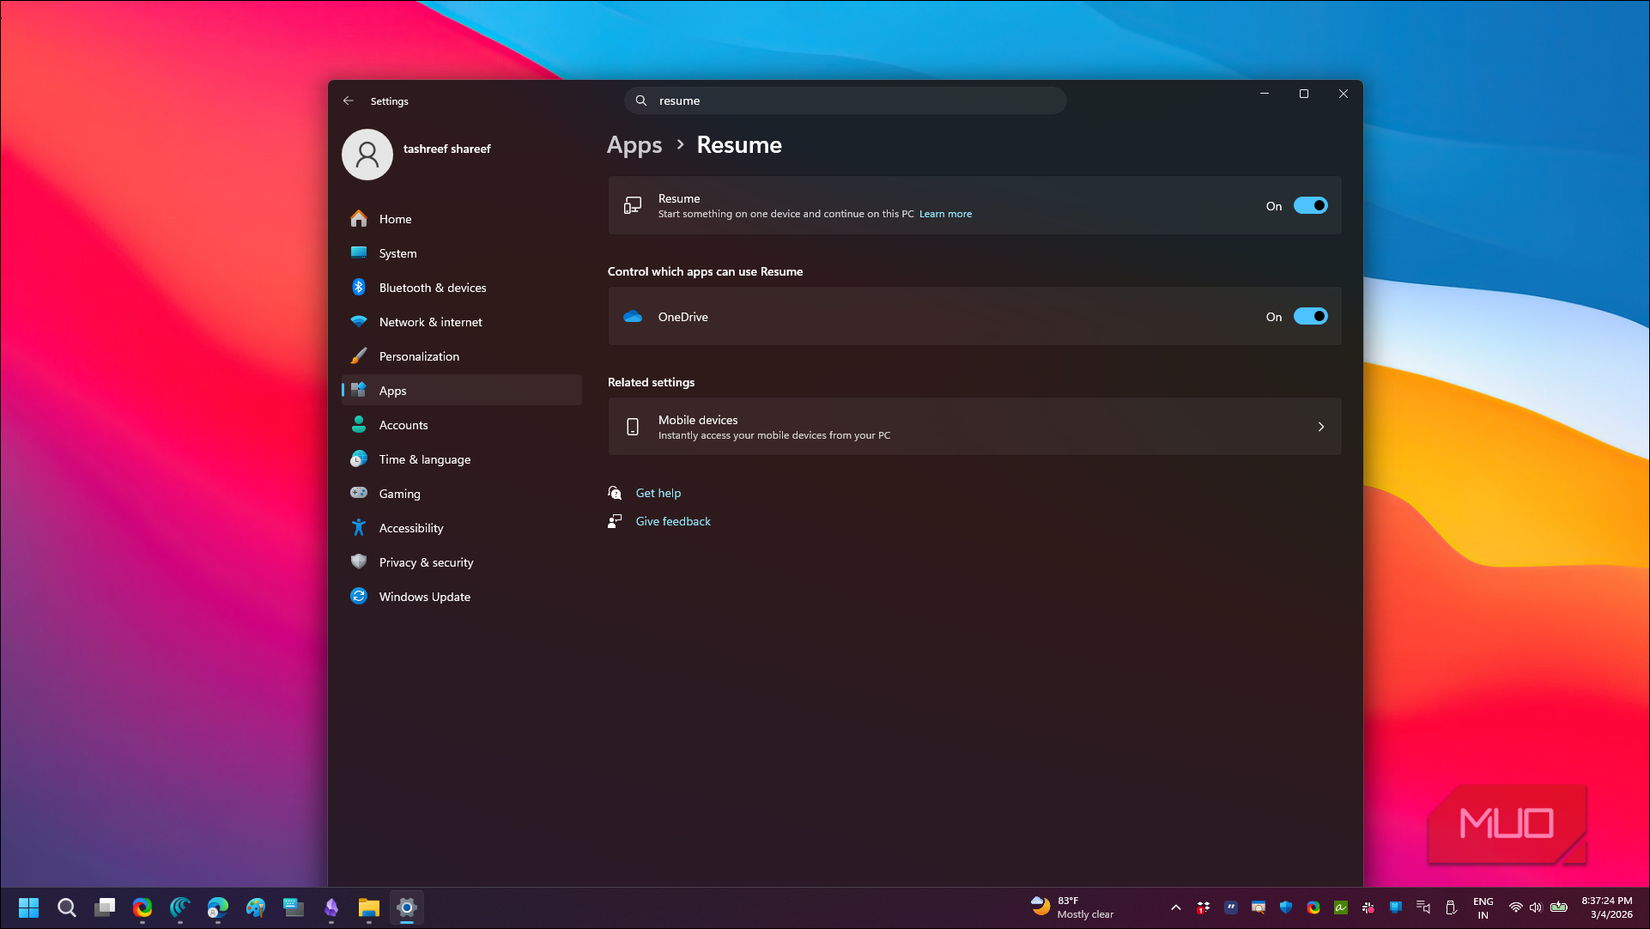Select Home in the Settings sidebar
Viewport: 1650px width, 929px height.
(395, 218)
